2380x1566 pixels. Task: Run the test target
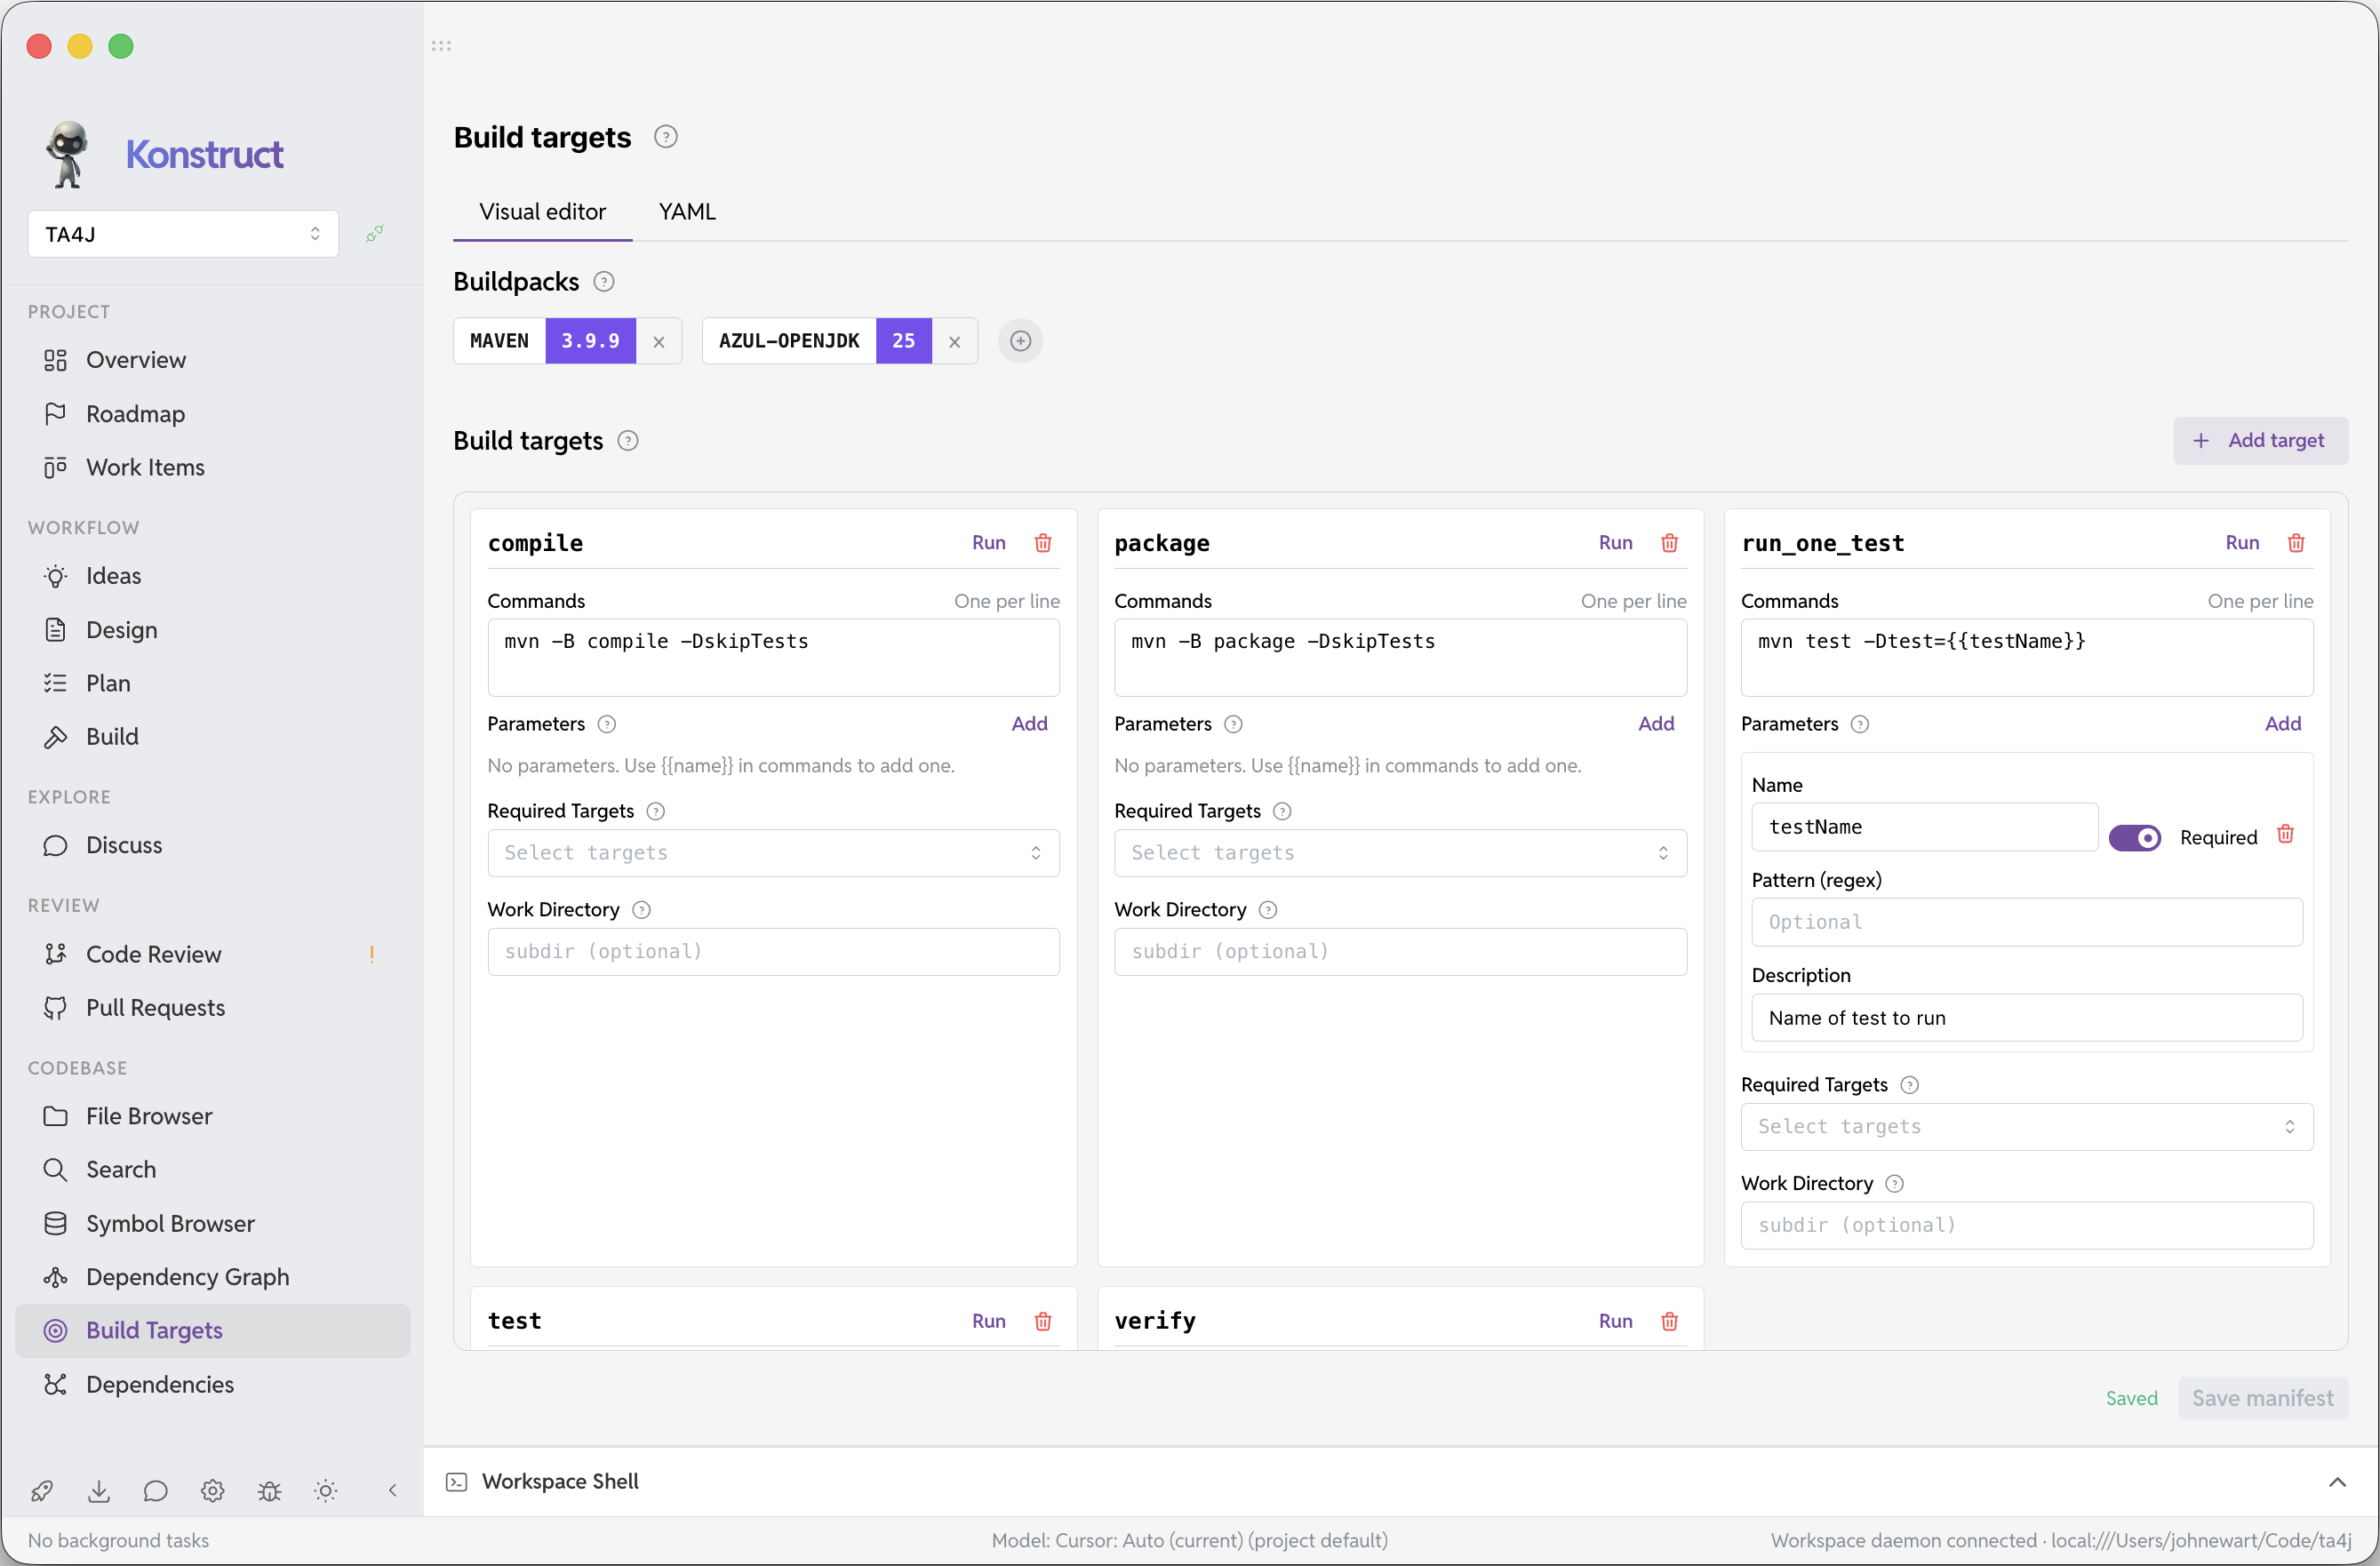pyautogui.click(x=989, y=1321)
